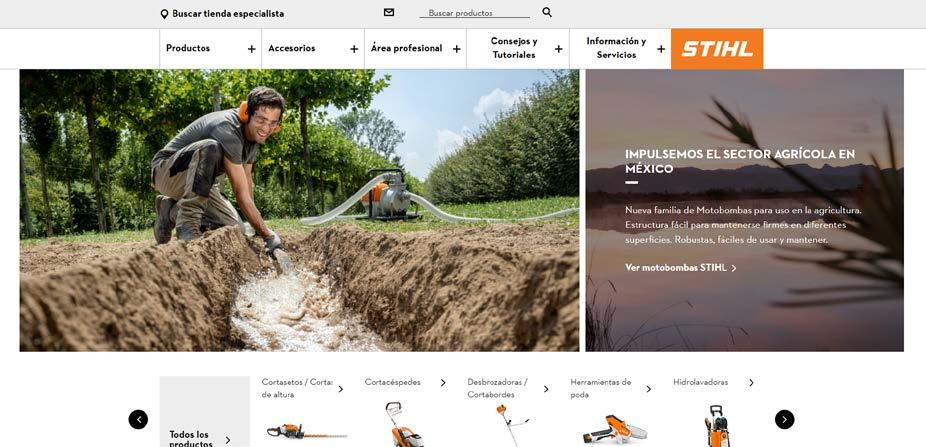Image resolution: width=926 pixels, height=447 pixels.
Task: Click the chevron next to Hidrolavadoras
Action: coord(751,383)
